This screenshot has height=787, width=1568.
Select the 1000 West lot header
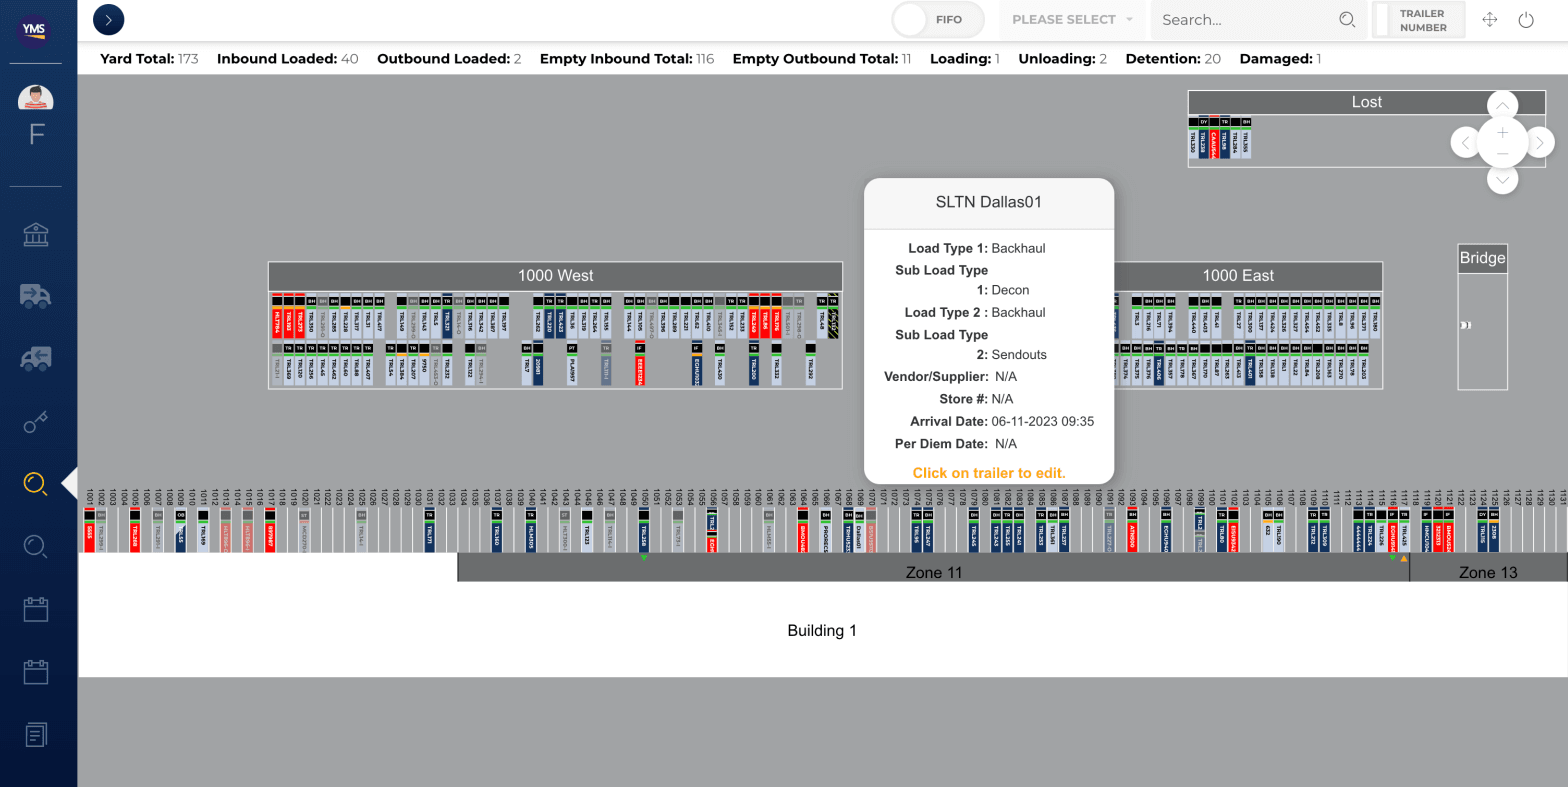click(555, 276)
